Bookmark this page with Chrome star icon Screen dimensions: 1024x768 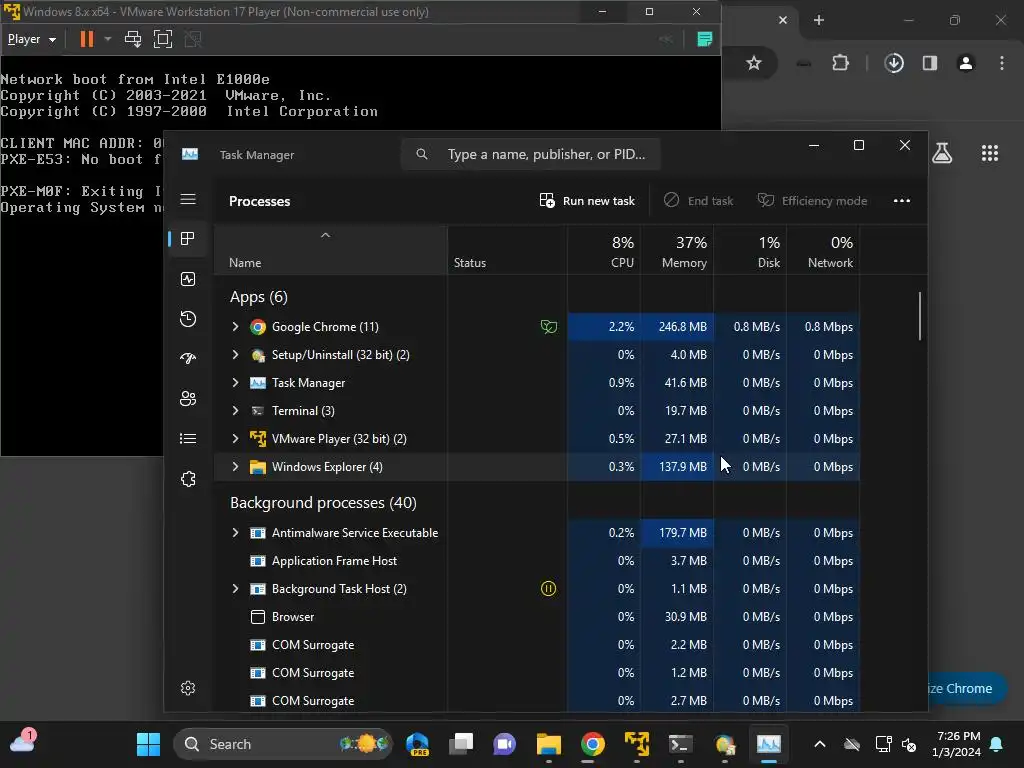click(754, 63)
